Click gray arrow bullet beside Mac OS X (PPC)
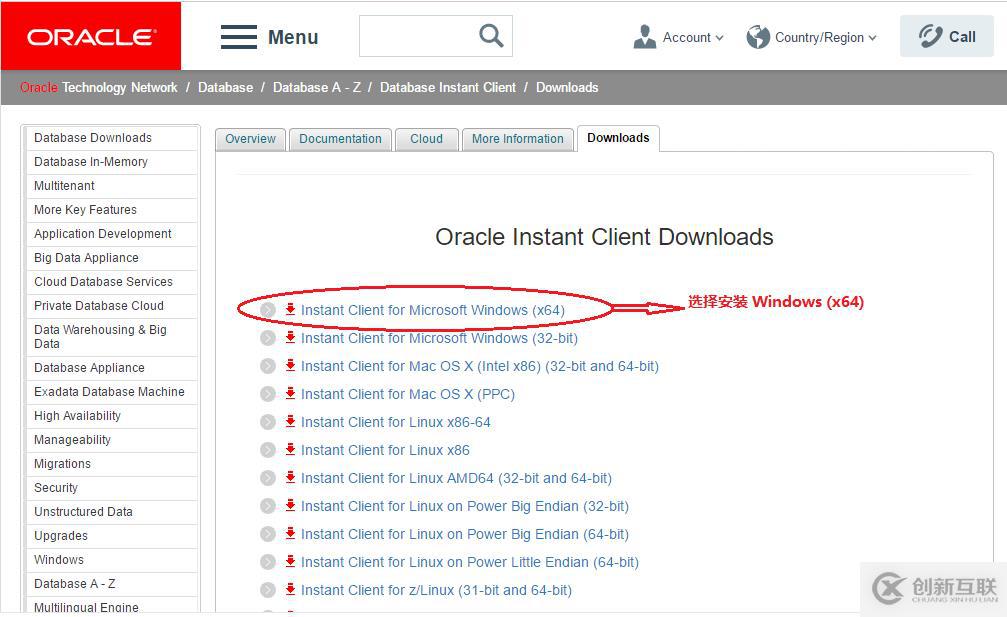 [268, 394]
